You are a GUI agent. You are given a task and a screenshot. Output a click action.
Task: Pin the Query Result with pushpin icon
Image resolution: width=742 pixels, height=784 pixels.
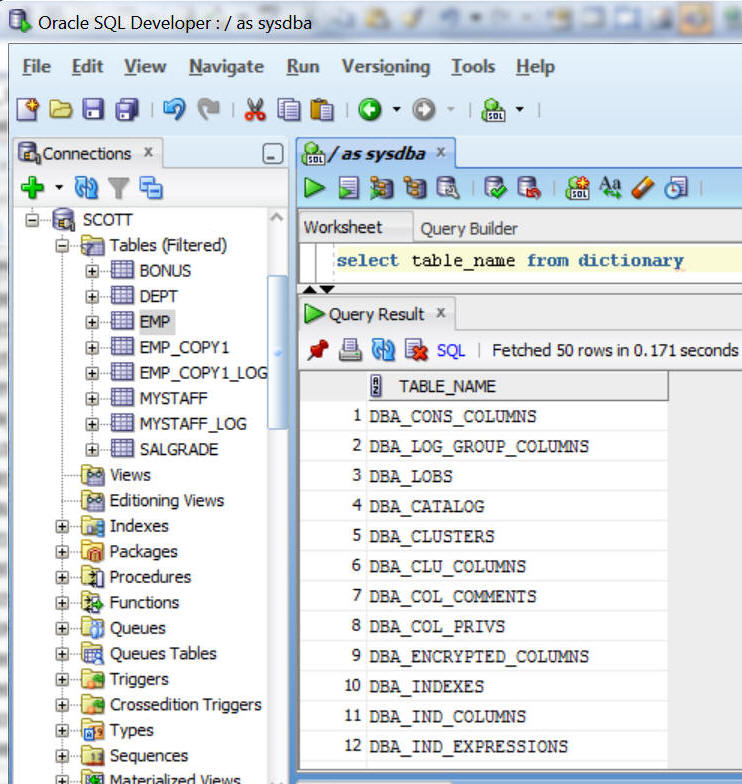318,350
